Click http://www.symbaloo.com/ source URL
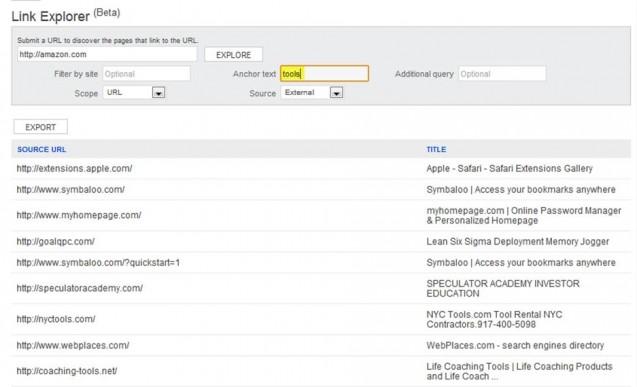Viewport: 637px width, 387px height. pyautogui.click(x=71, y=190)
